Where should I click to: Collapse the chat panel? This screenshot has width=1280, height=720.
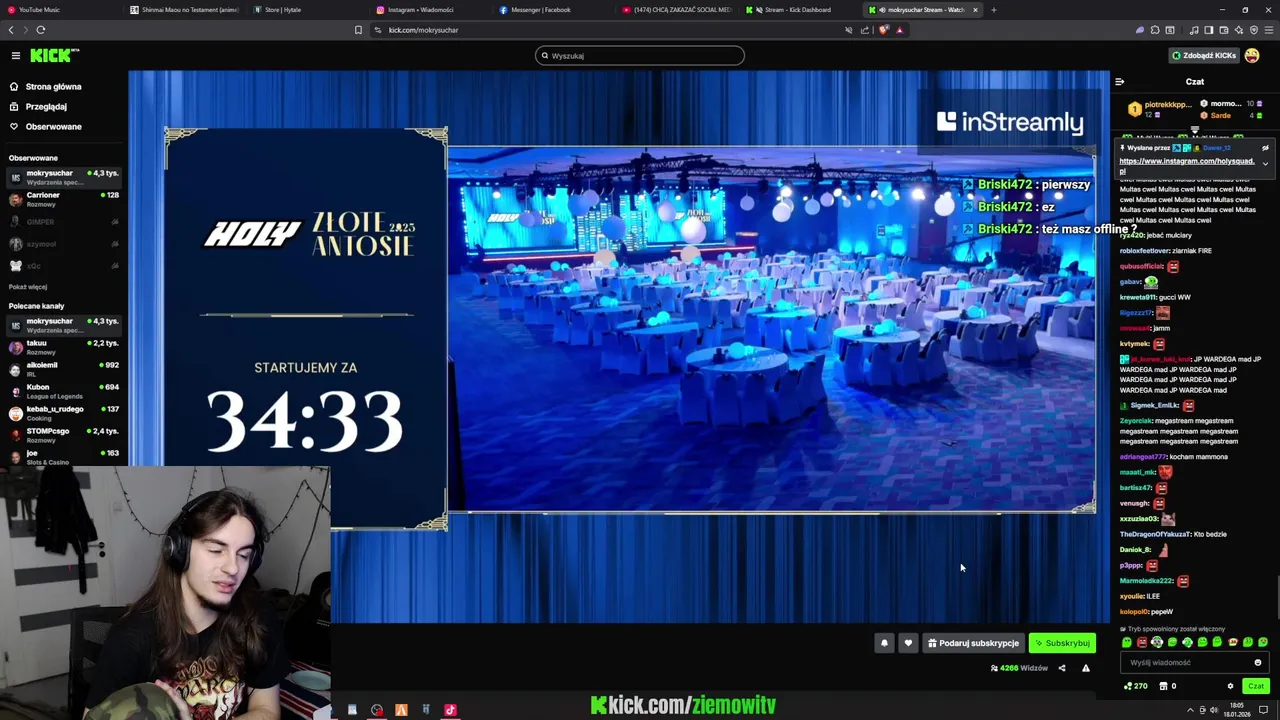click(x=1120, y=82)
